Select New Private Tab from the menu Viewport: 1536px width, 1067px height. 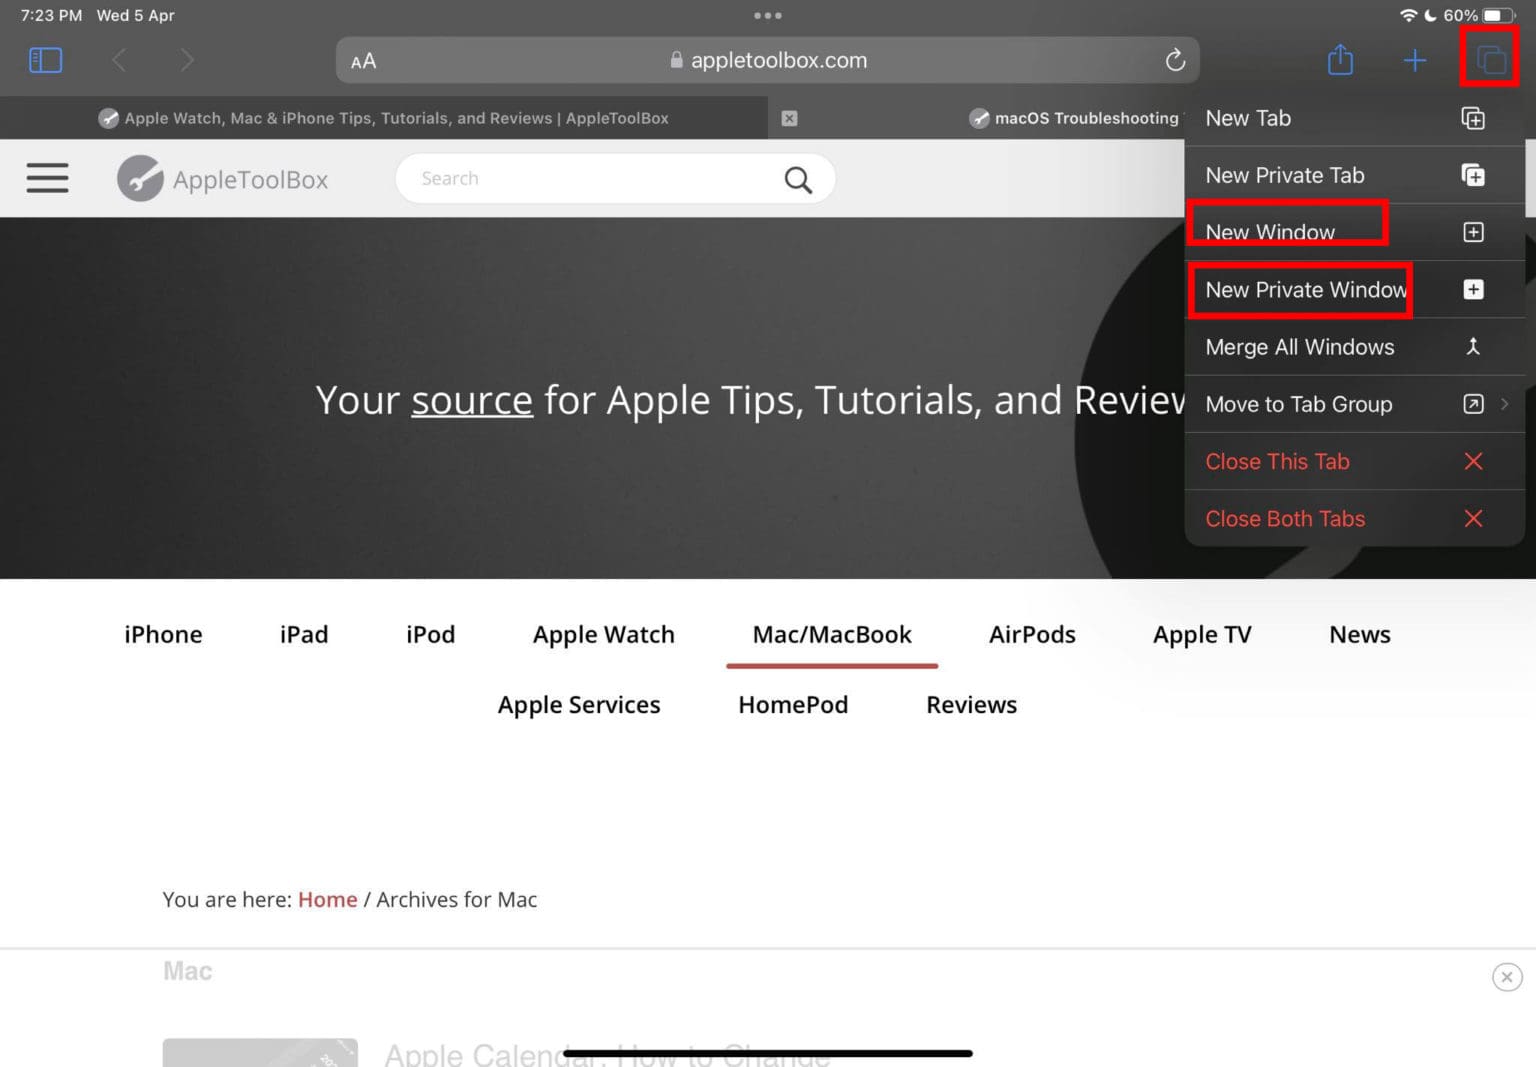point(1285,175)
